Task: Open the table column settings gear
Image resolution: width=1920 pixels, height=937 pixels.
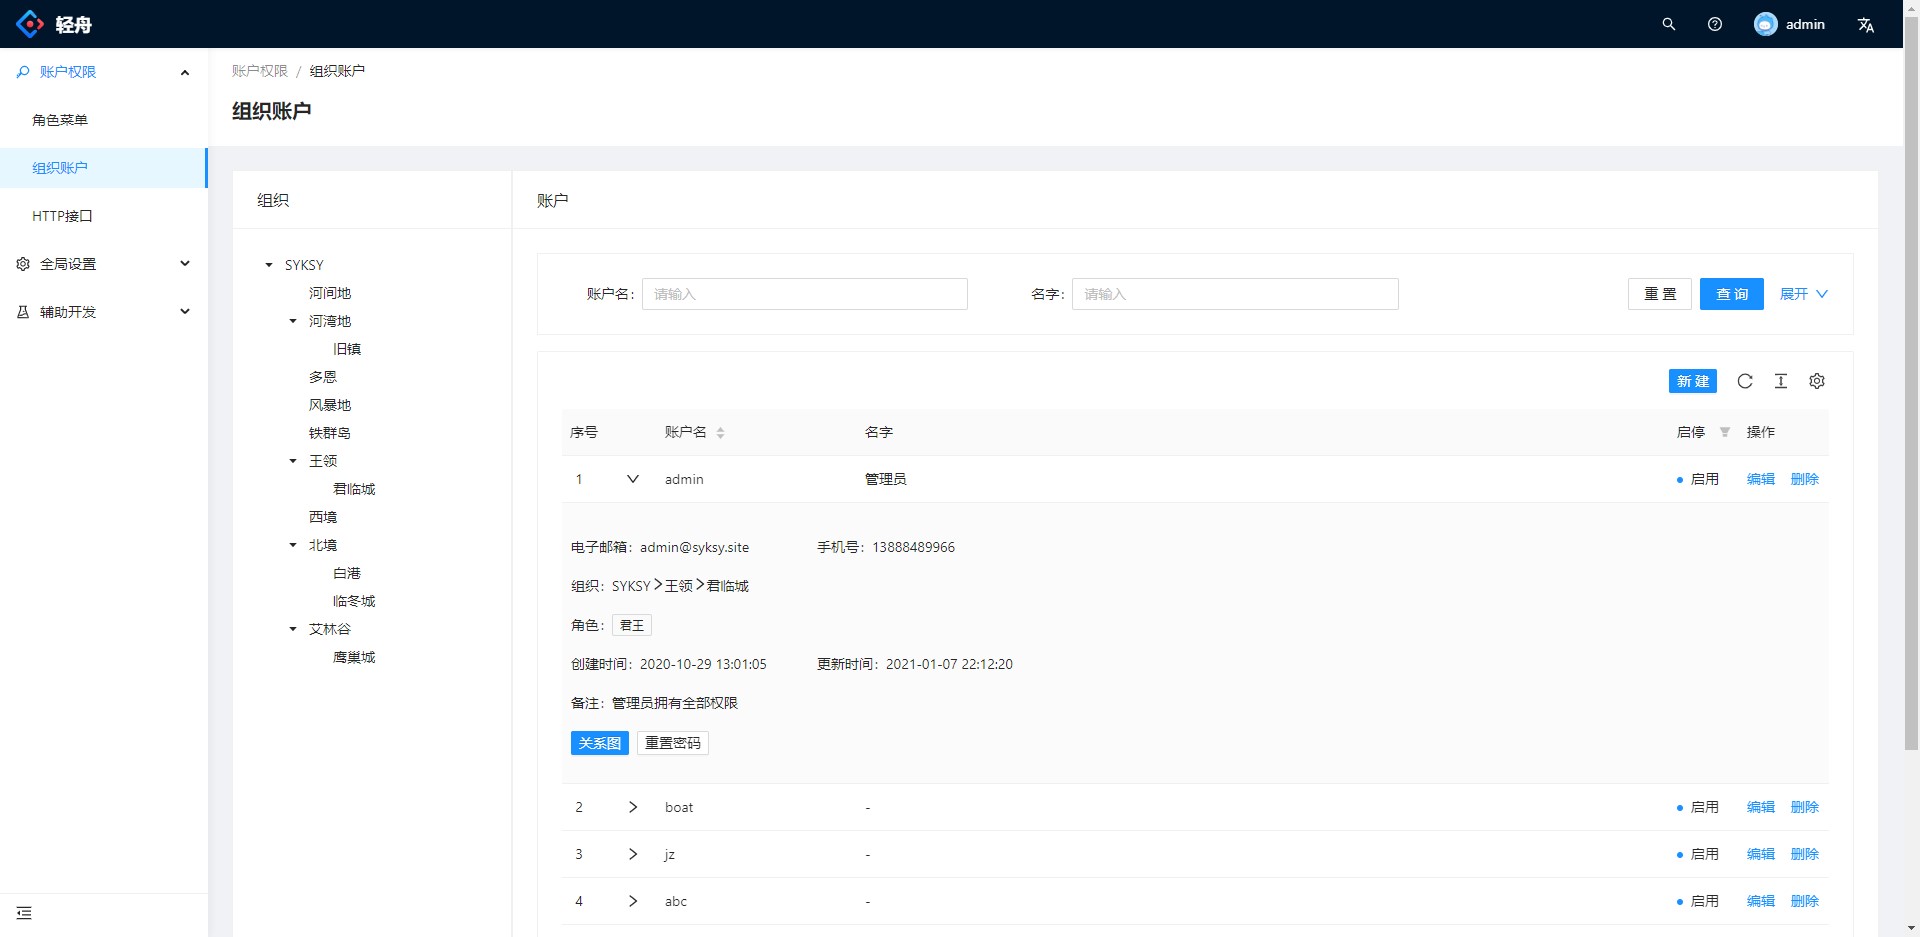Action: [1817, 381]
